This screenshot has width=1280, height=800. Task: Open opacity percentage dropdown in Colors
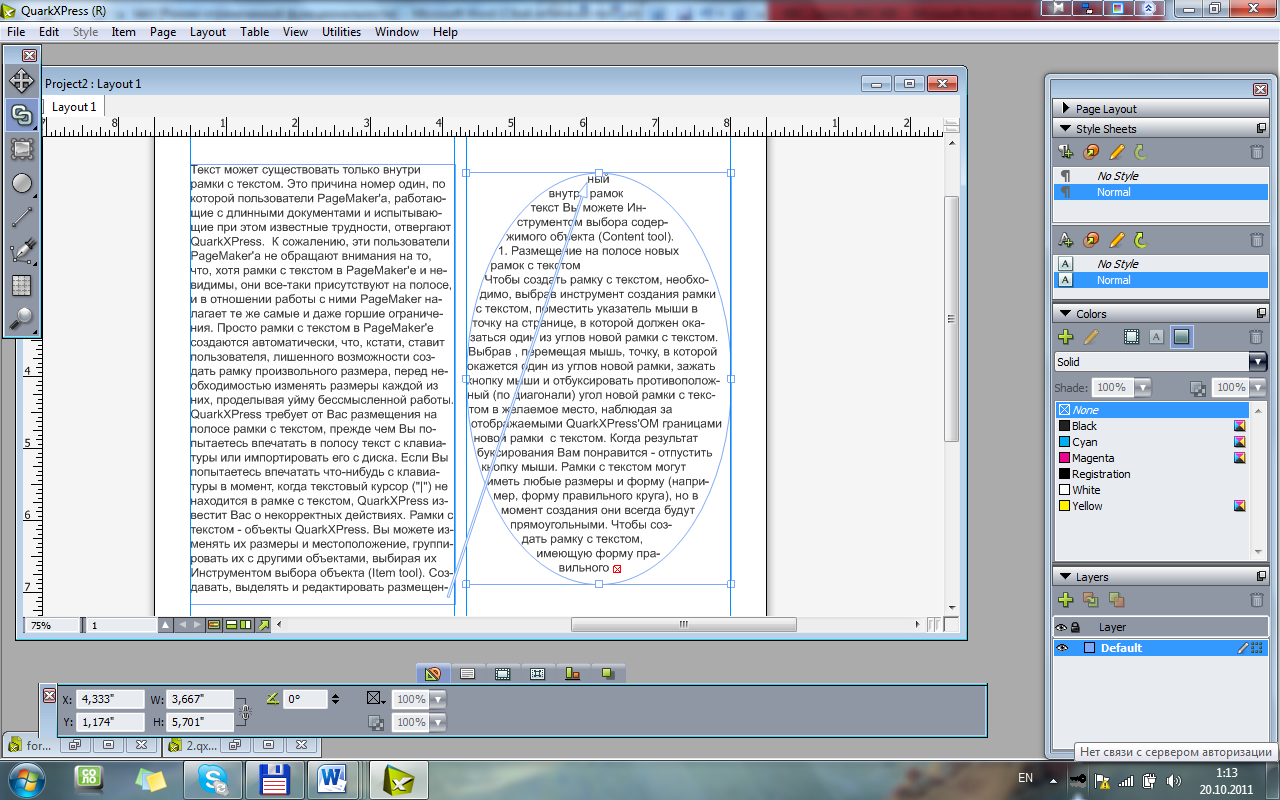pyautogui.click(x=1259, y=387)
